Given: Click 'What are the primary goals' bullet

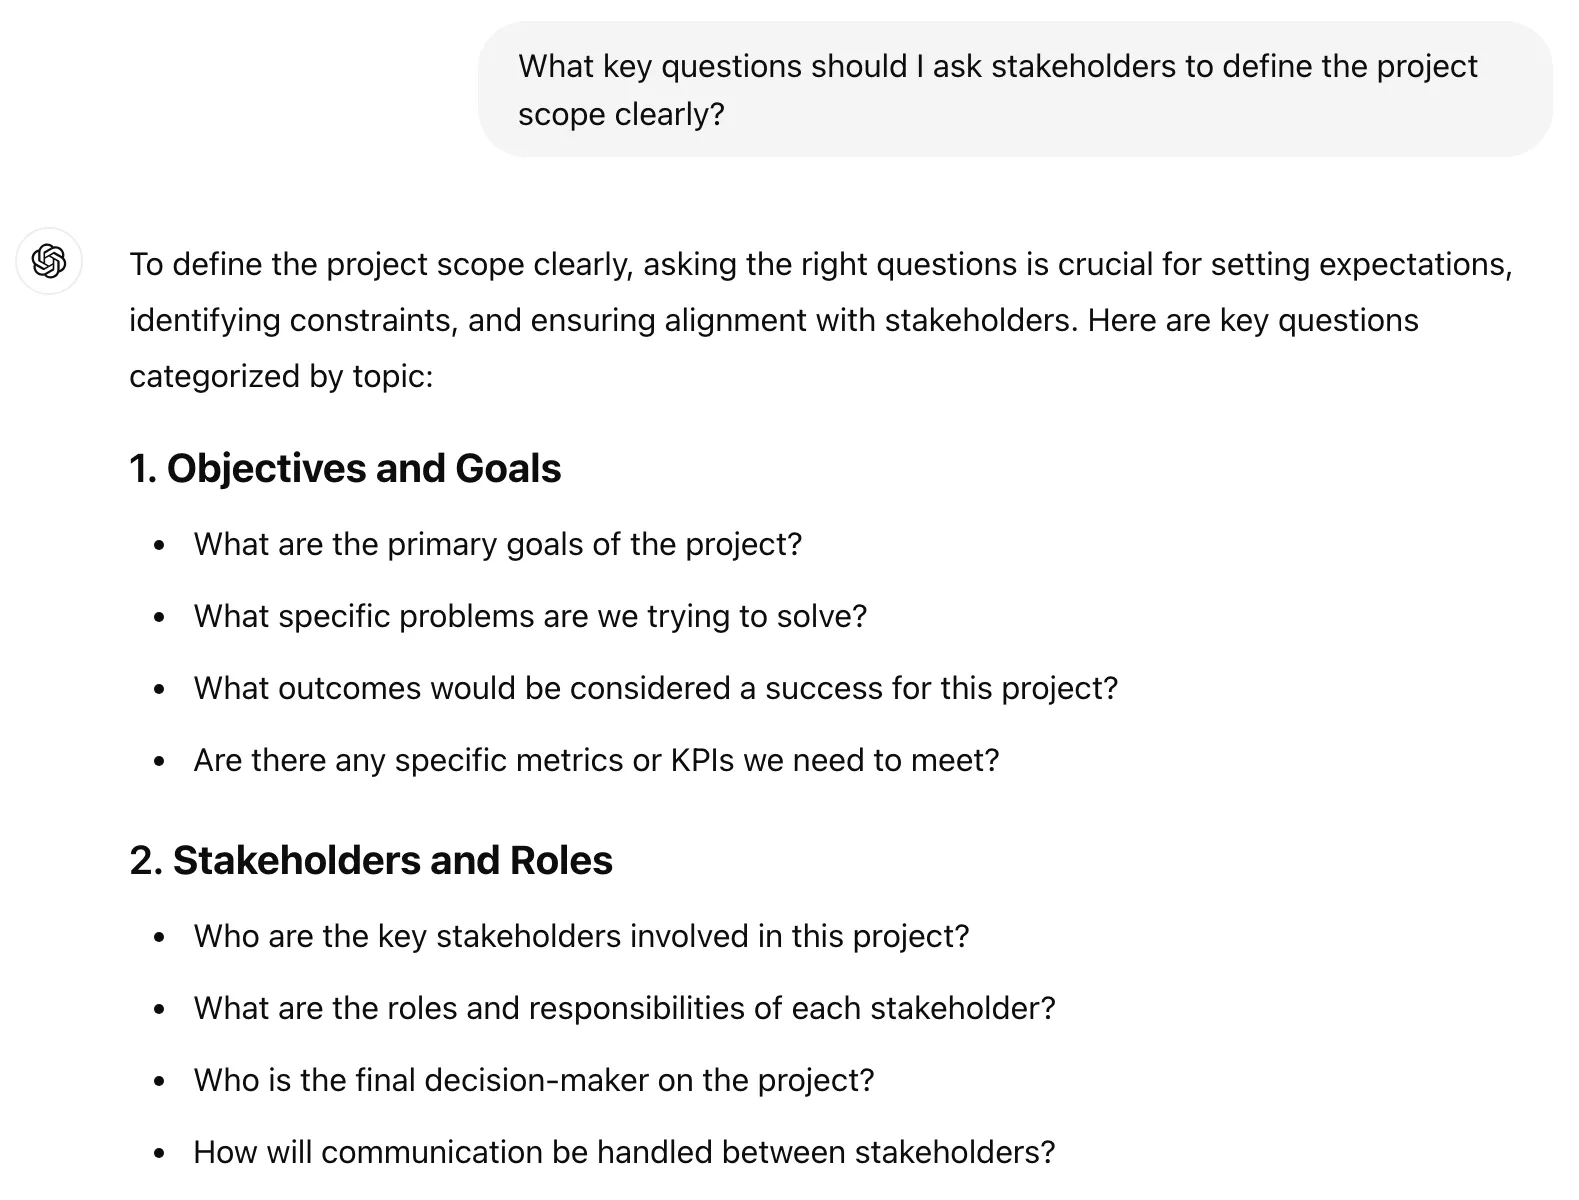Looking at the screenshot, I should [x=498, y=544].
